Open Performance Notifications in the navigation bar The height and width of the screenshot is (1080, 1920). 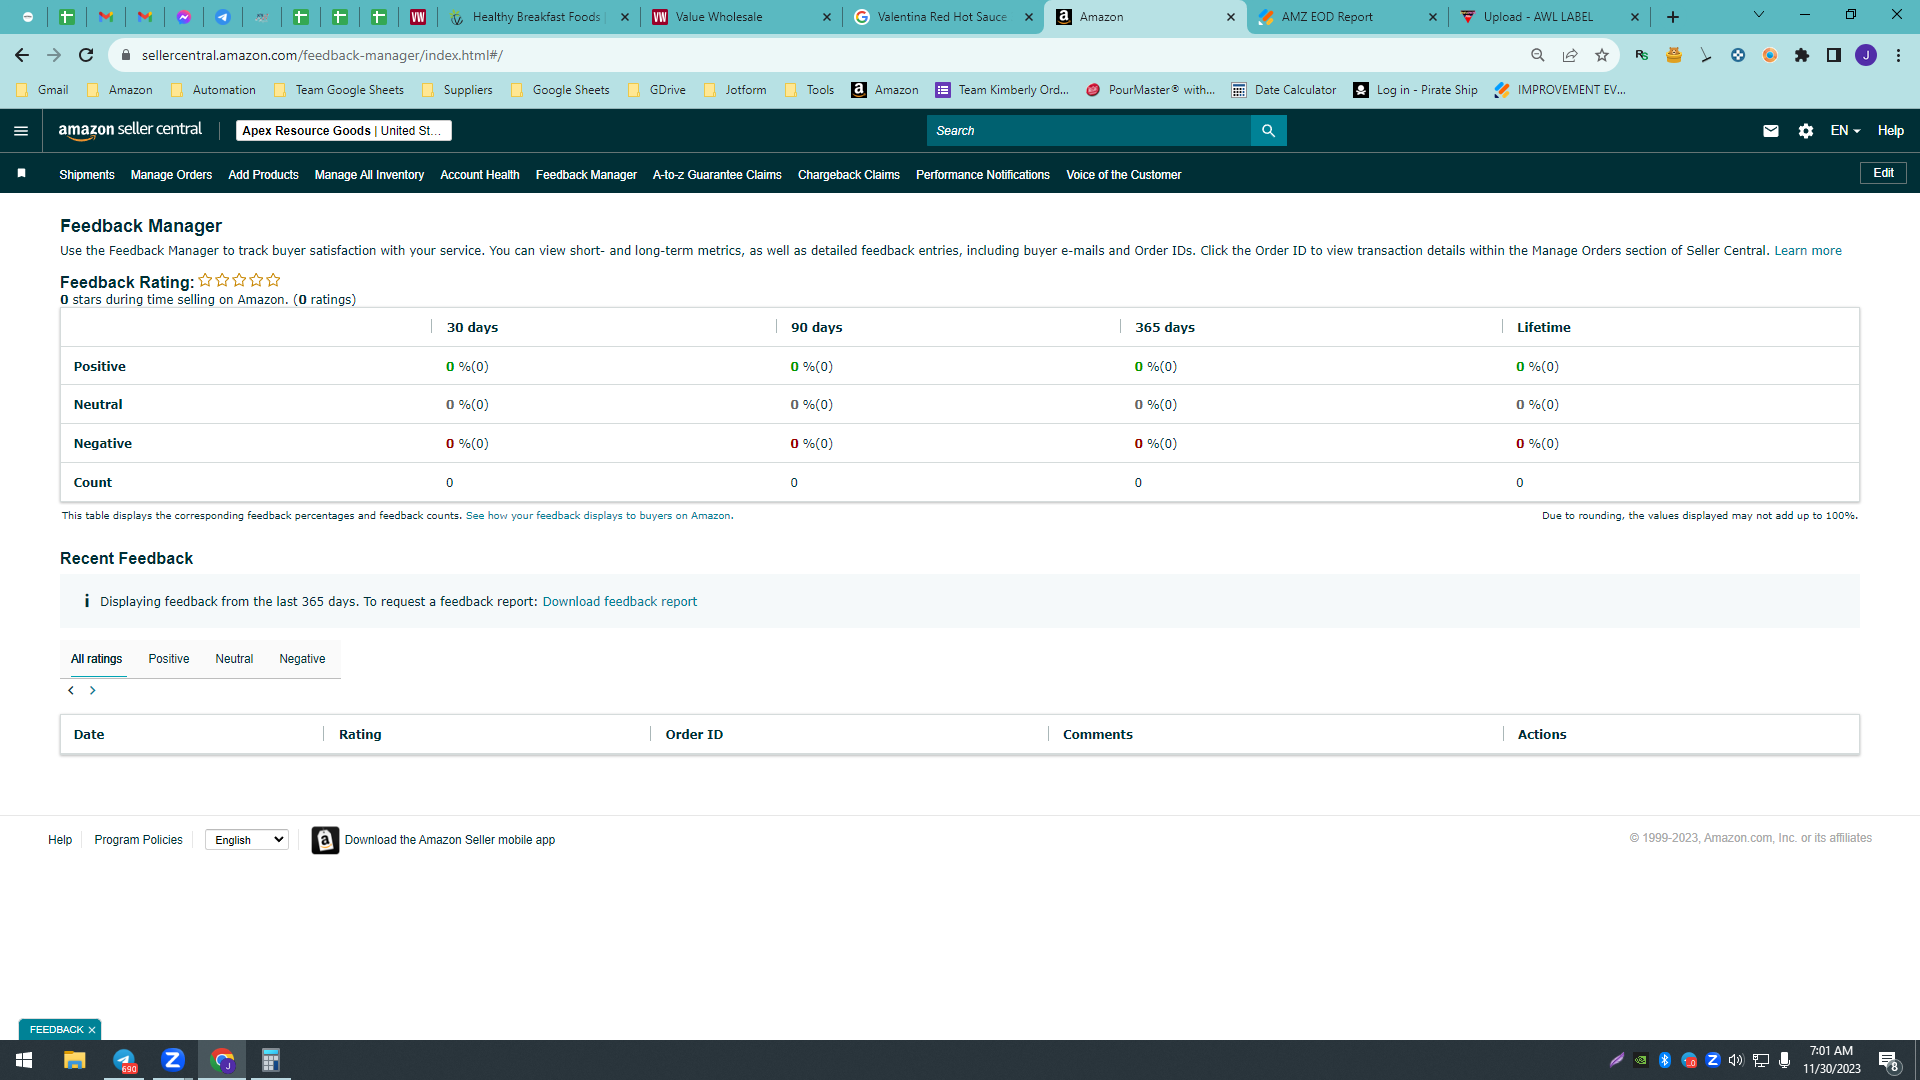tap(983, 175)
